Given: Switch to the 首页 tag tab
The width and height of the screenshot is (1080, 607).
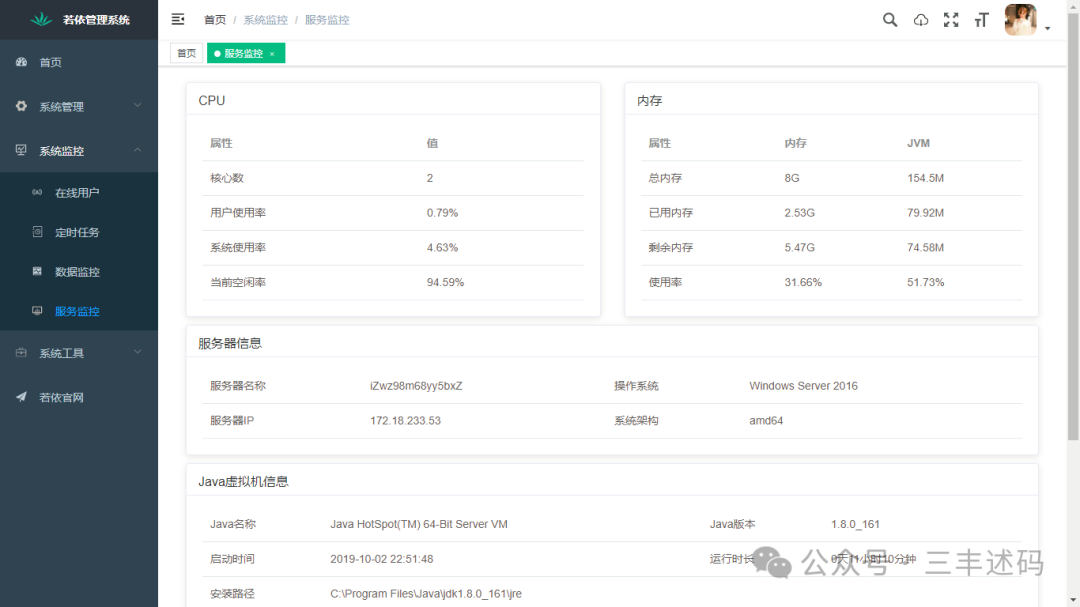Looking at the screenshot, I should pos(186,53).
